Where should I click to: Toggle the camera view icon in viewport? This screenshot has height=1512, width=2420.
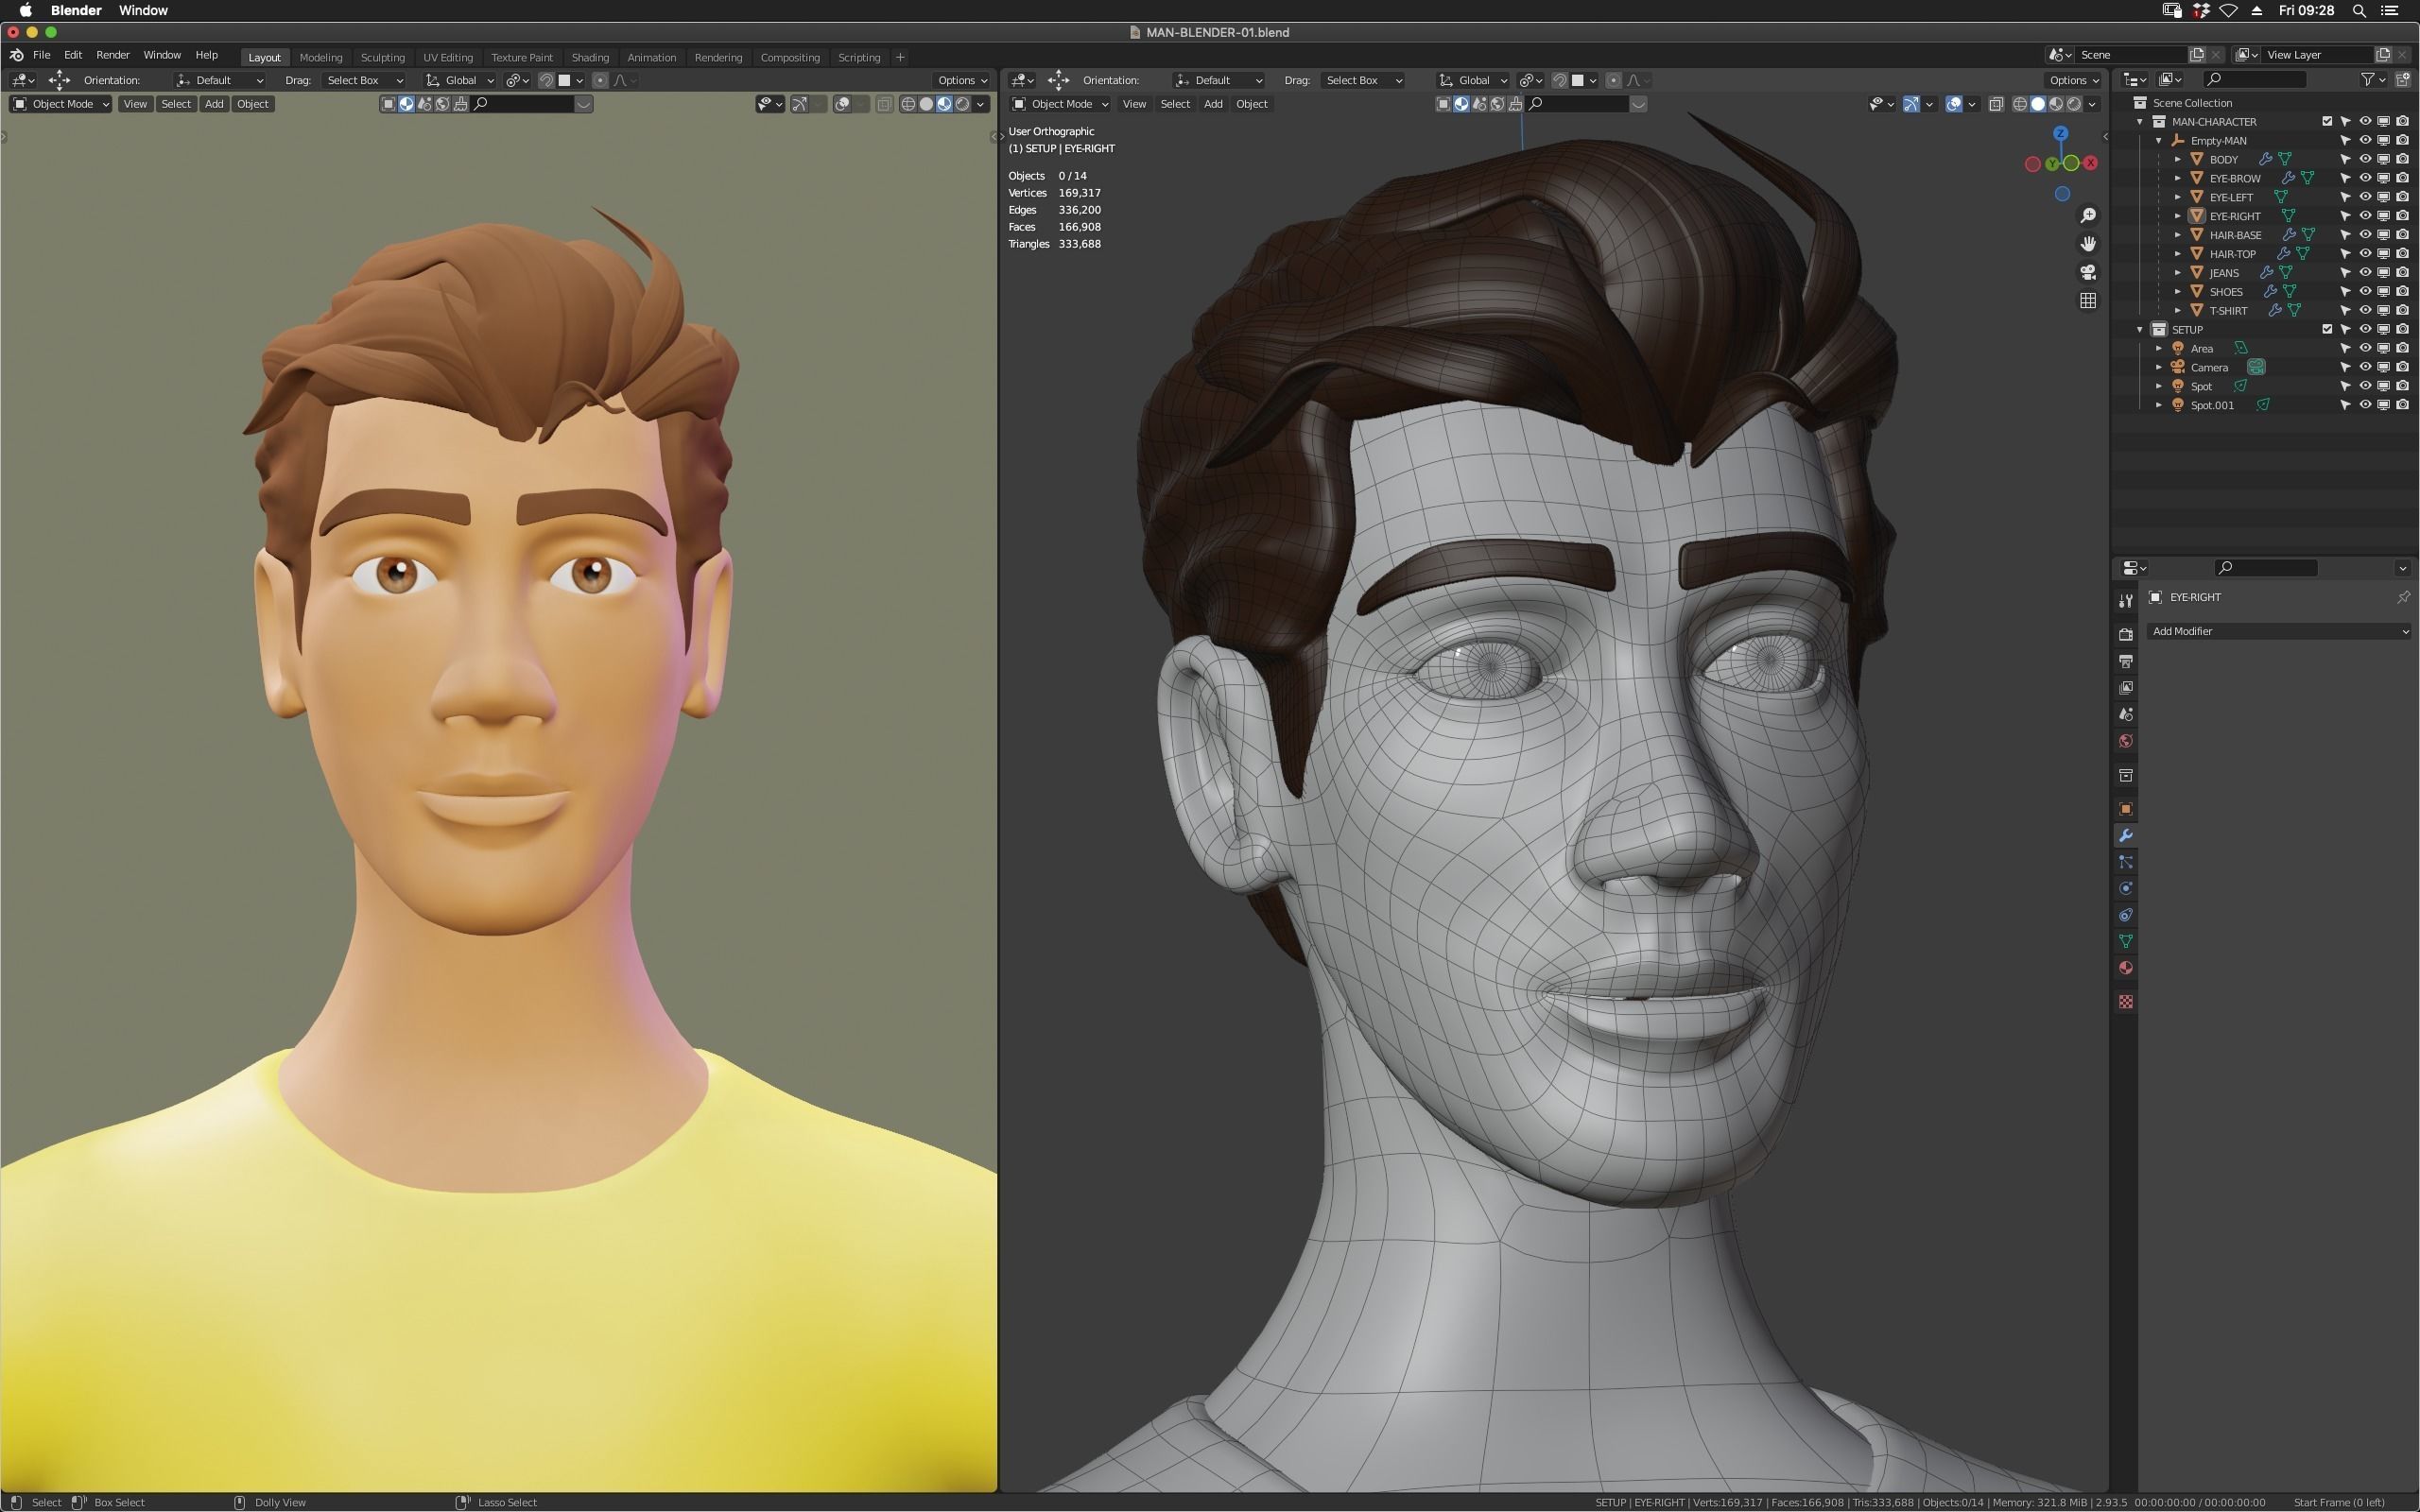coord(2088,272)
